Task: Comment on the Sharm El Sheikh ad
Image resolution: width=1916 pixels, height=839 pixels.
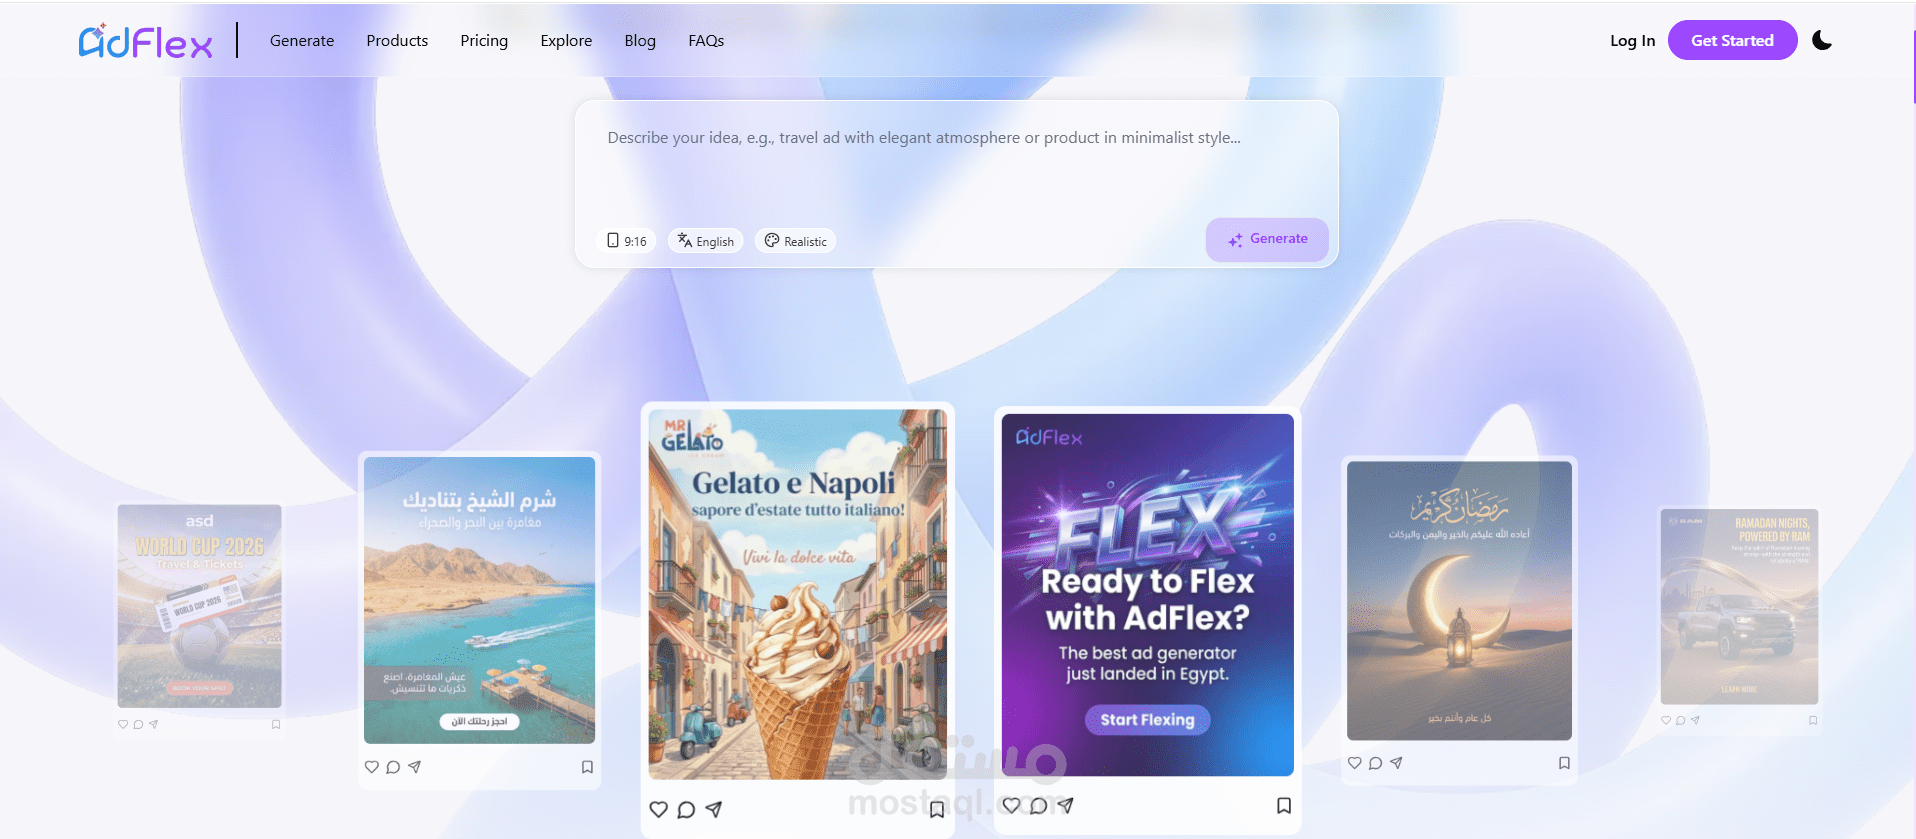Action: pos(393,767)
